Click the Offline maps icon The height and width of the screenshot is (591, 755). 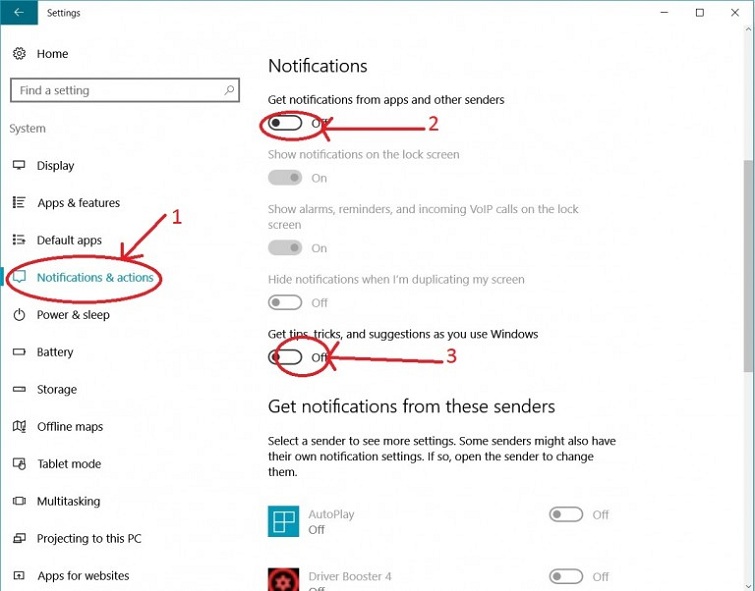click(x=19, y=427)
